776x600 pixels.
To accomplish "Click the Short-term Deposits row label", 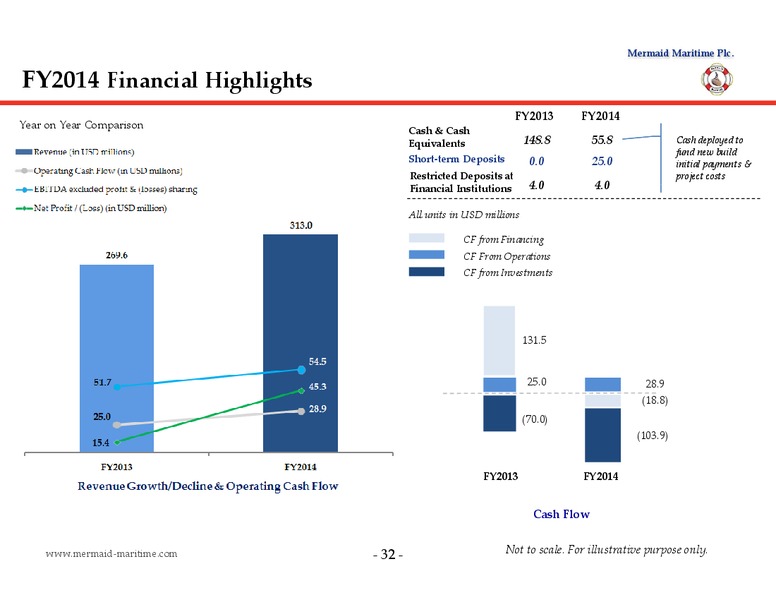I will pyautogui.click(x=456, y=159).
